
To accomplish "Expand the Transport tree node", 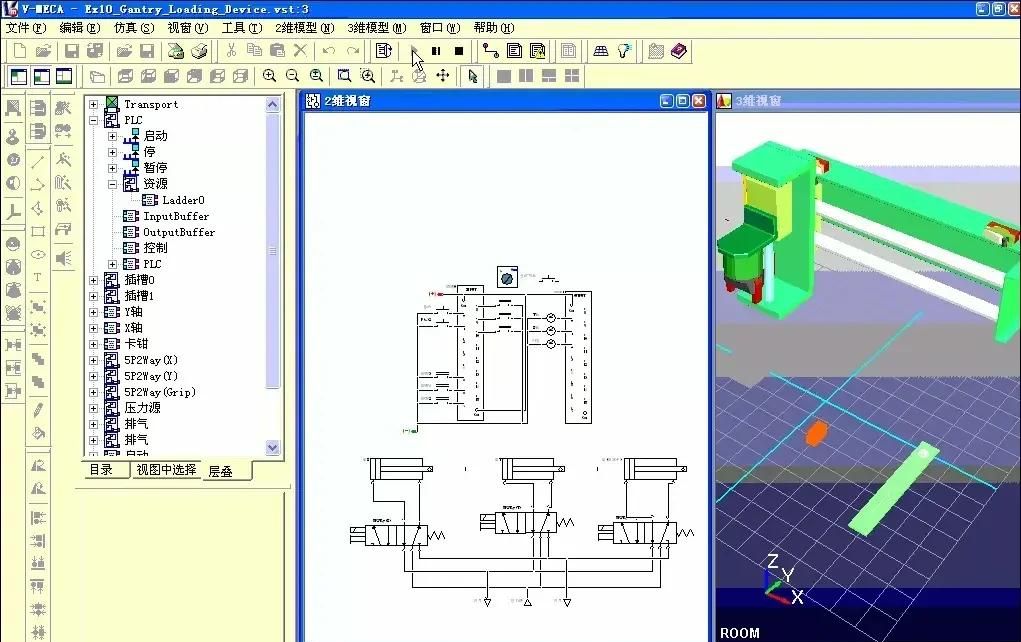I will pos(94,104).
